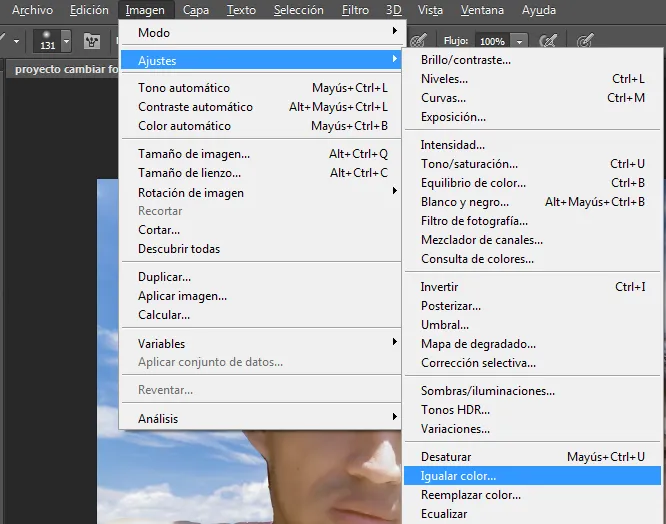Screen dimensions: 666x524
Task: Open Variaciones adjustment
Action: click(x=533, y=429)
